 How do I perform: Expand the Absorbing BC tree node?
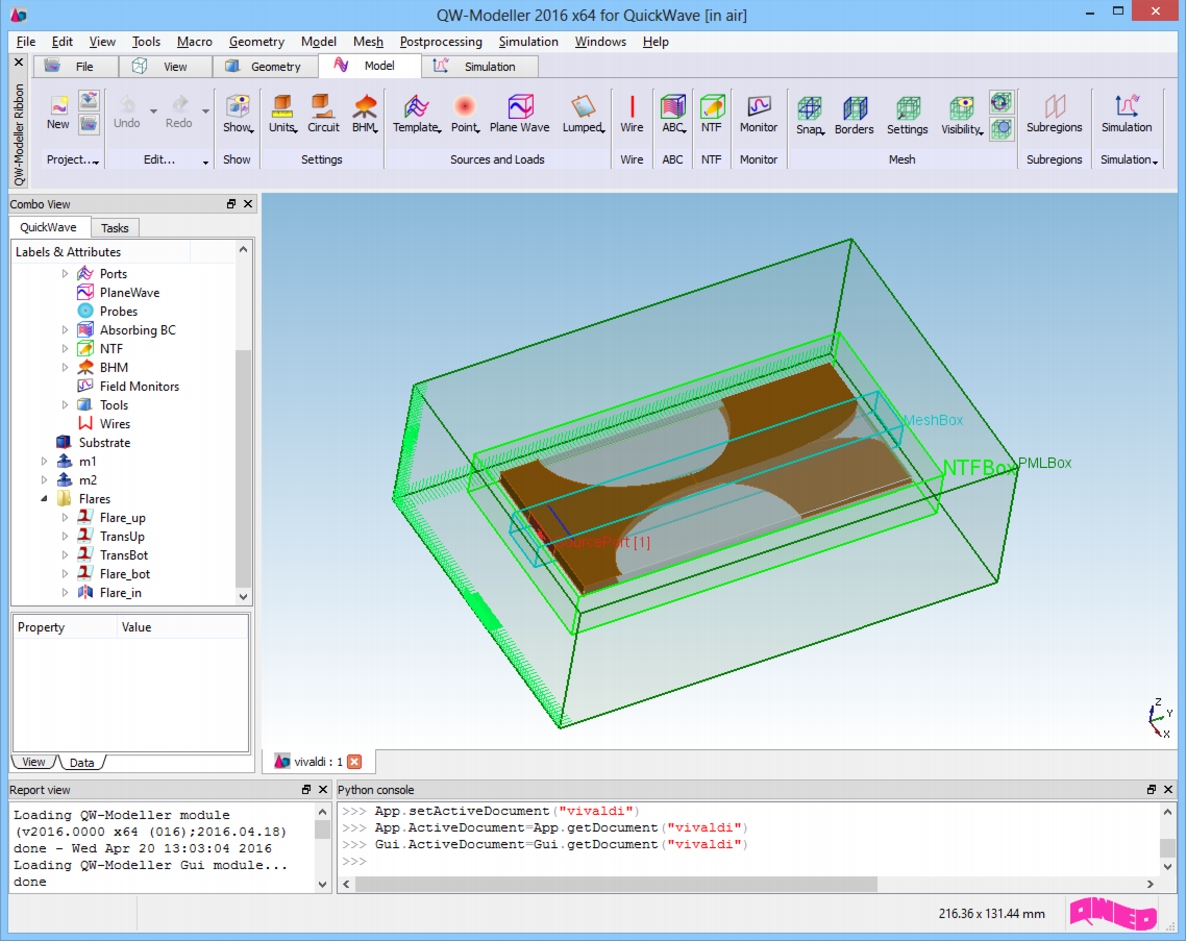(65, 330)
